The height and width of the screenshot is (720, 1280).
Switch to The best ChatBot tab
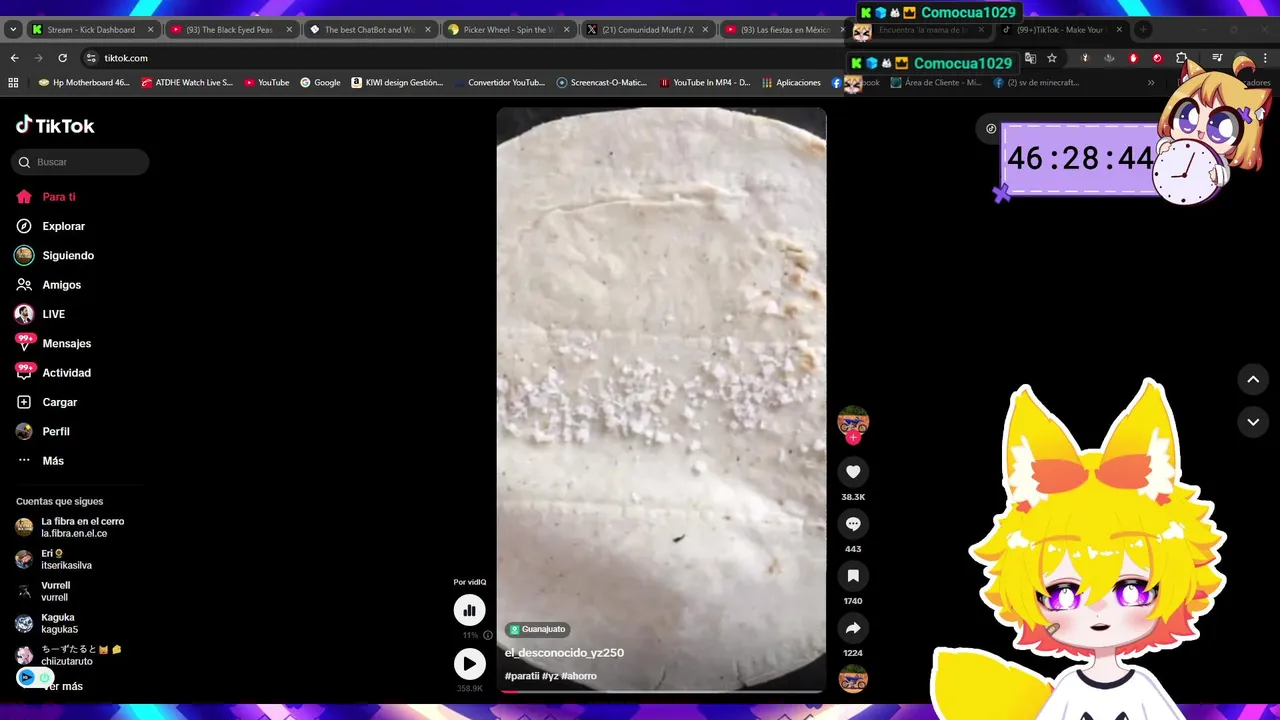coord(369,30)
